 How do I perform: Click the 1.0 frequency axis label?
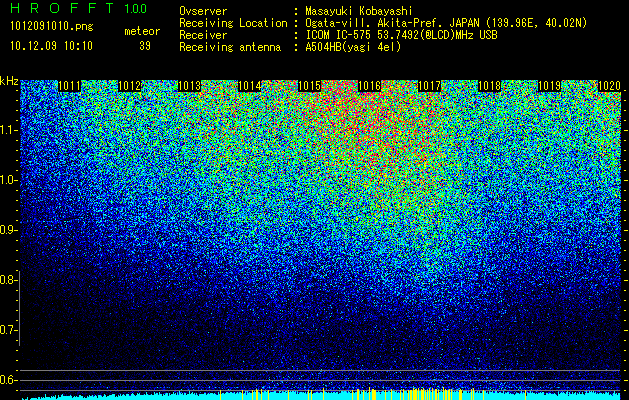point(9,181)
